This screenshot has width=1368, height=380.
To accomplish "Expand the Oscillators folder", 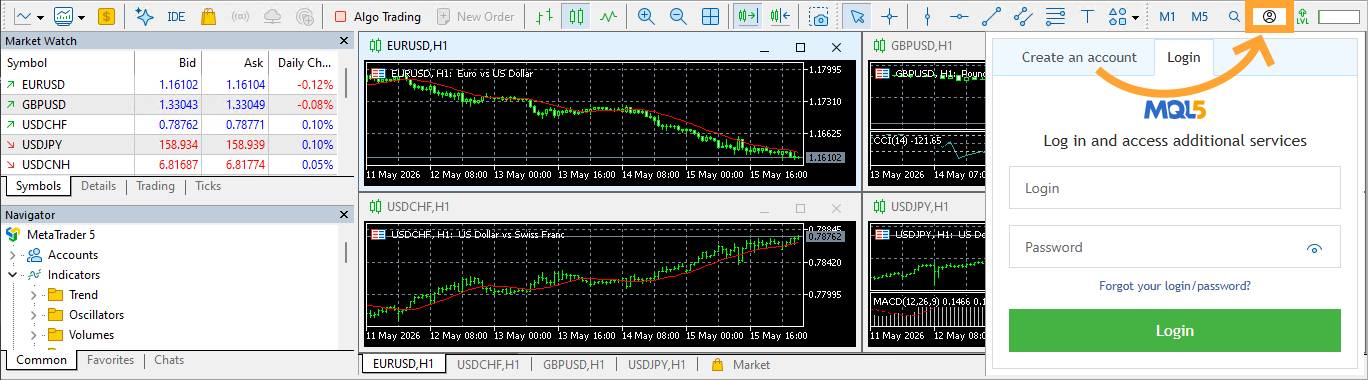I will tap(33, 315).
